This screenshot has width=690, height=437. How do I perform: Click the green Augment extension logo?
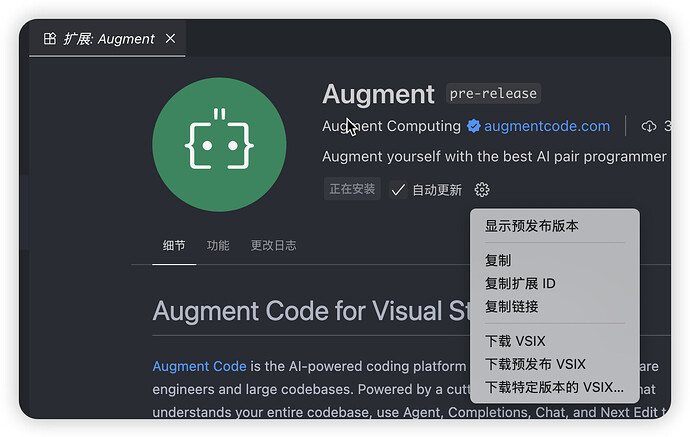click(x=219, y=144)
